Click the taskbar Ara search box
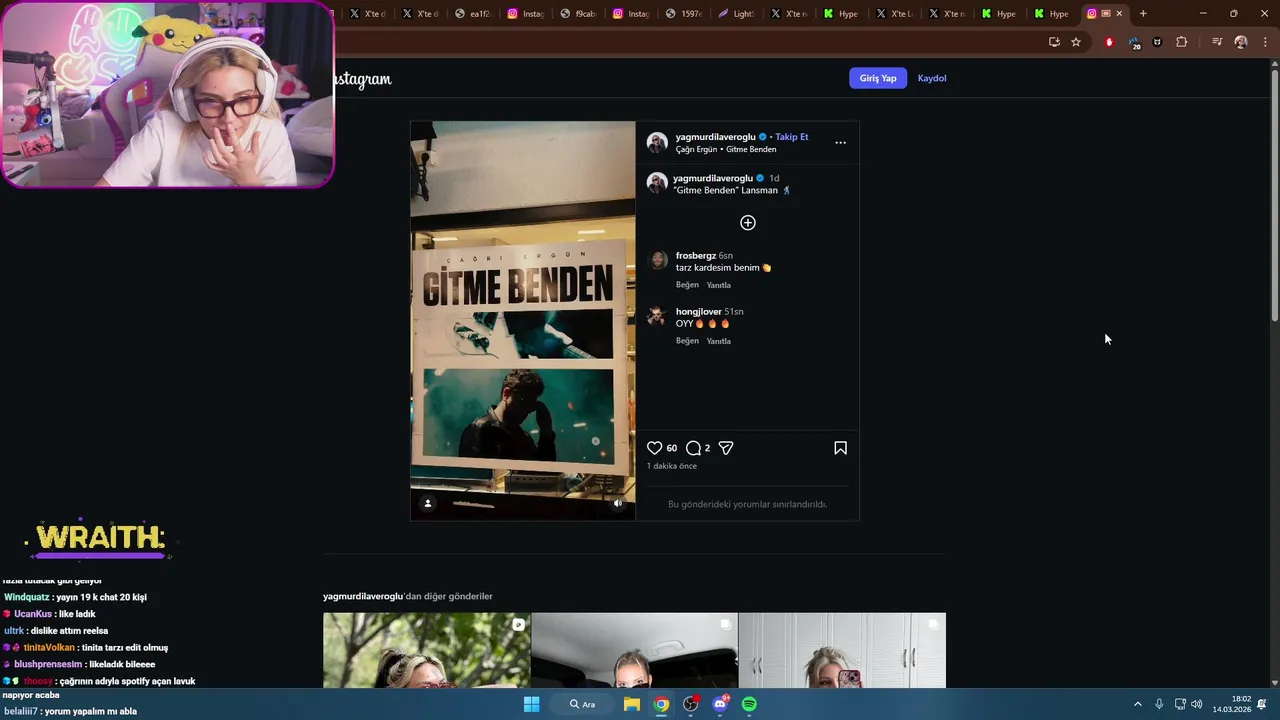 coord(582,704)
